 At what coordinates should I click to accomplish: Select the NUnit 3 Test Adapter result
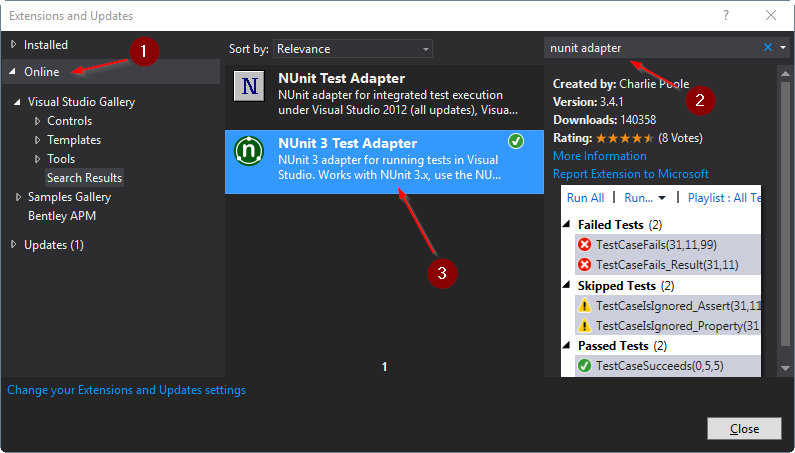tap(384, 161)
